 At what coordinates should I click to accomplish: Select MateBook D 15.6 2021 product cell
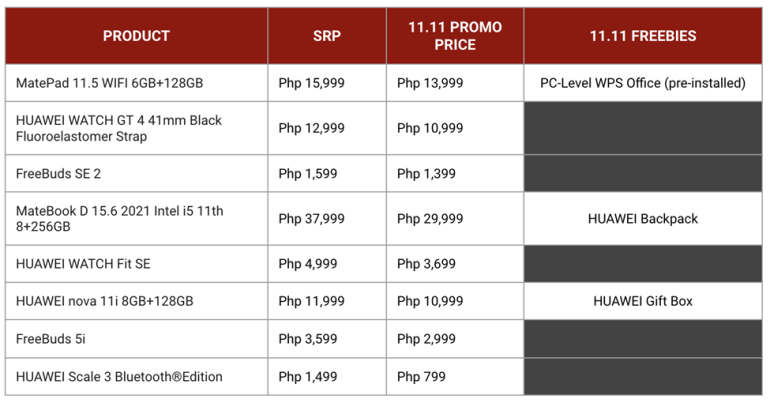click(x=137, y=218)
